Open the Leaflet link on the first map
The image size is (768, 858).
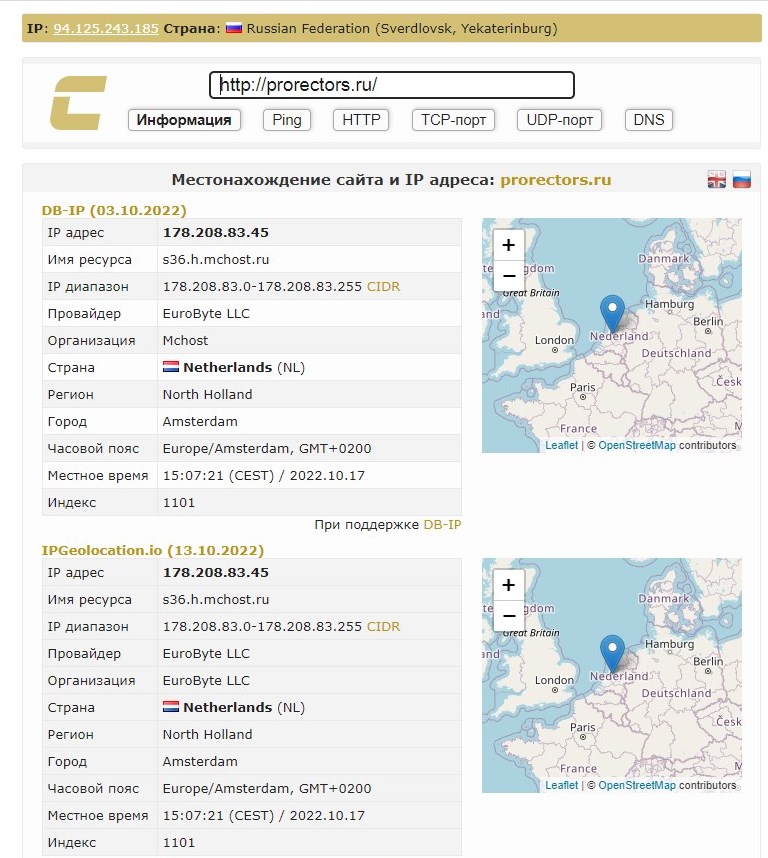pyautogui.click(x=561, y=445)
